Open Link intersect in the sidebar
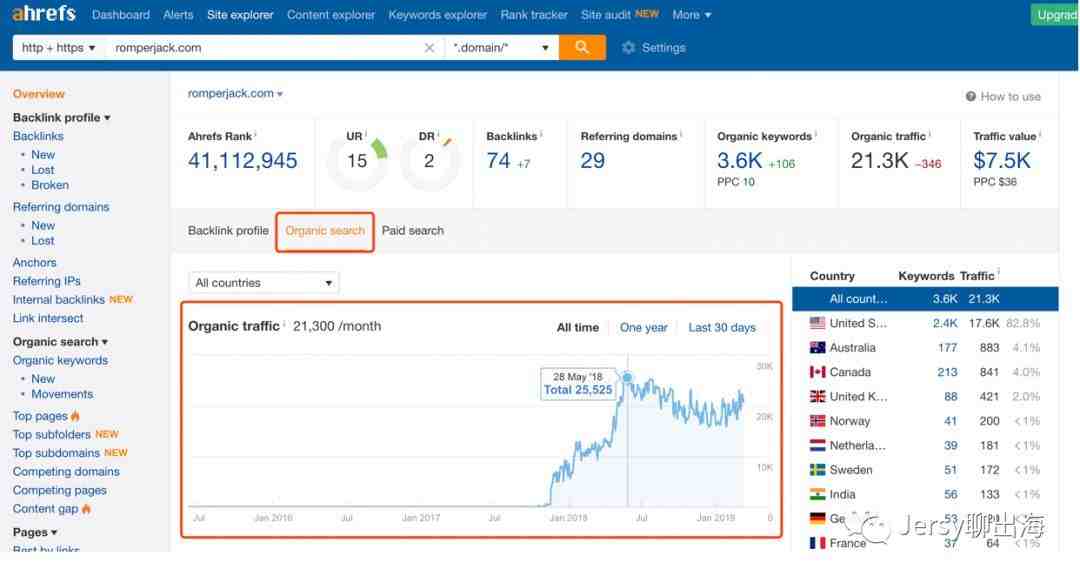Image resolution: width=1080 pixels, height=576 pixels. click(48, 318)
